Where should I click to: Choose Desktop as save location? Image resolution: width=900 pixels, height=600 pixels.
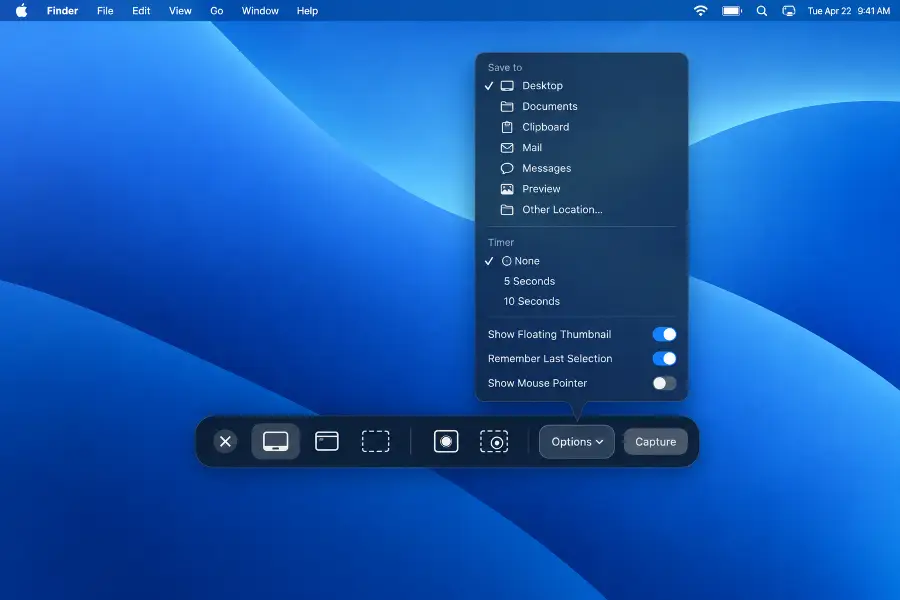pos(581,86)
